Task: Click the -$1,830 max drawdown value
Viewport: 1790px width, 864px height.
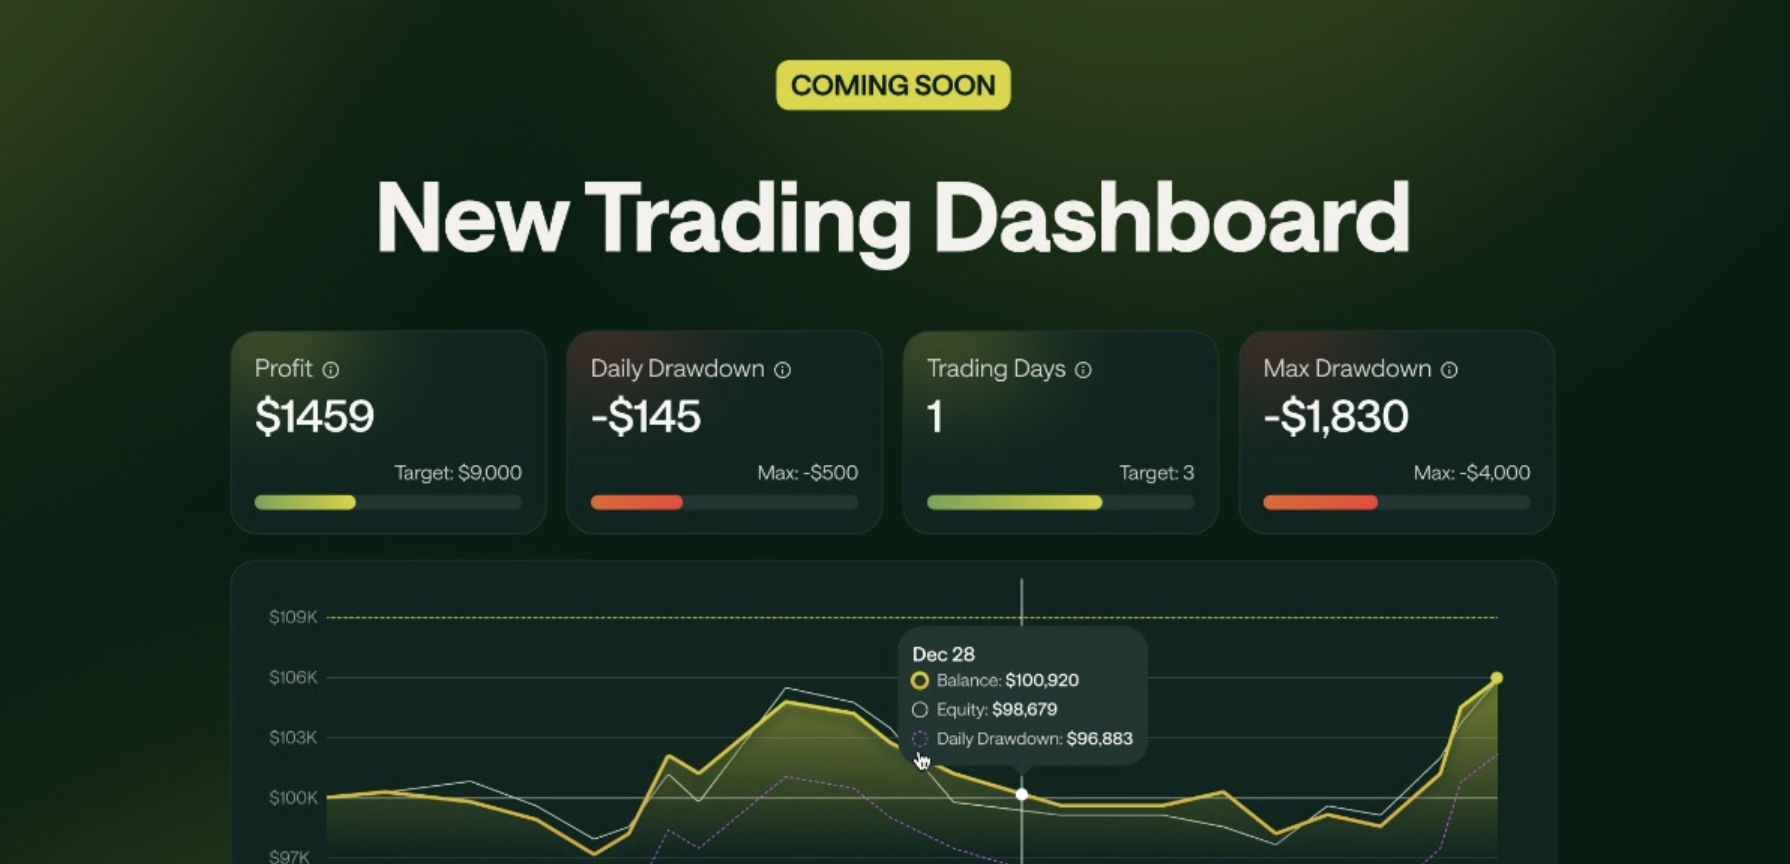Action: [x=1336, y=416]
